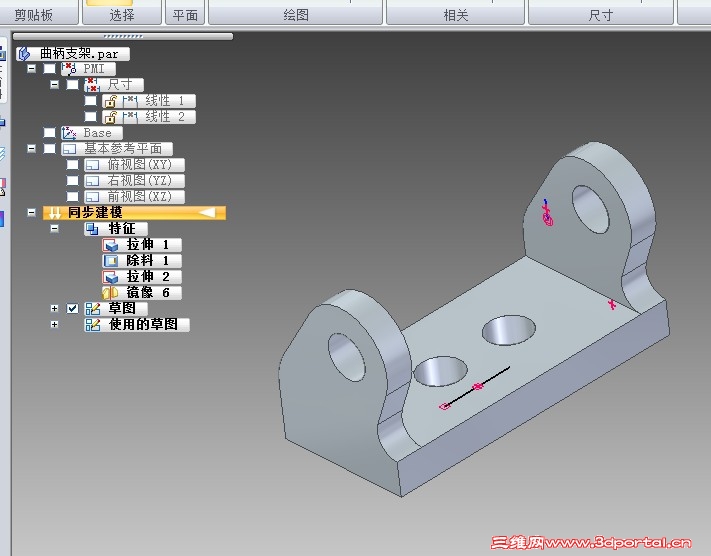The width and height of the screenshot is (711, 556).
Task: Show the 右视图(YZ) plane checkbox
Action: pyautogui.click(x=72, y=180)
